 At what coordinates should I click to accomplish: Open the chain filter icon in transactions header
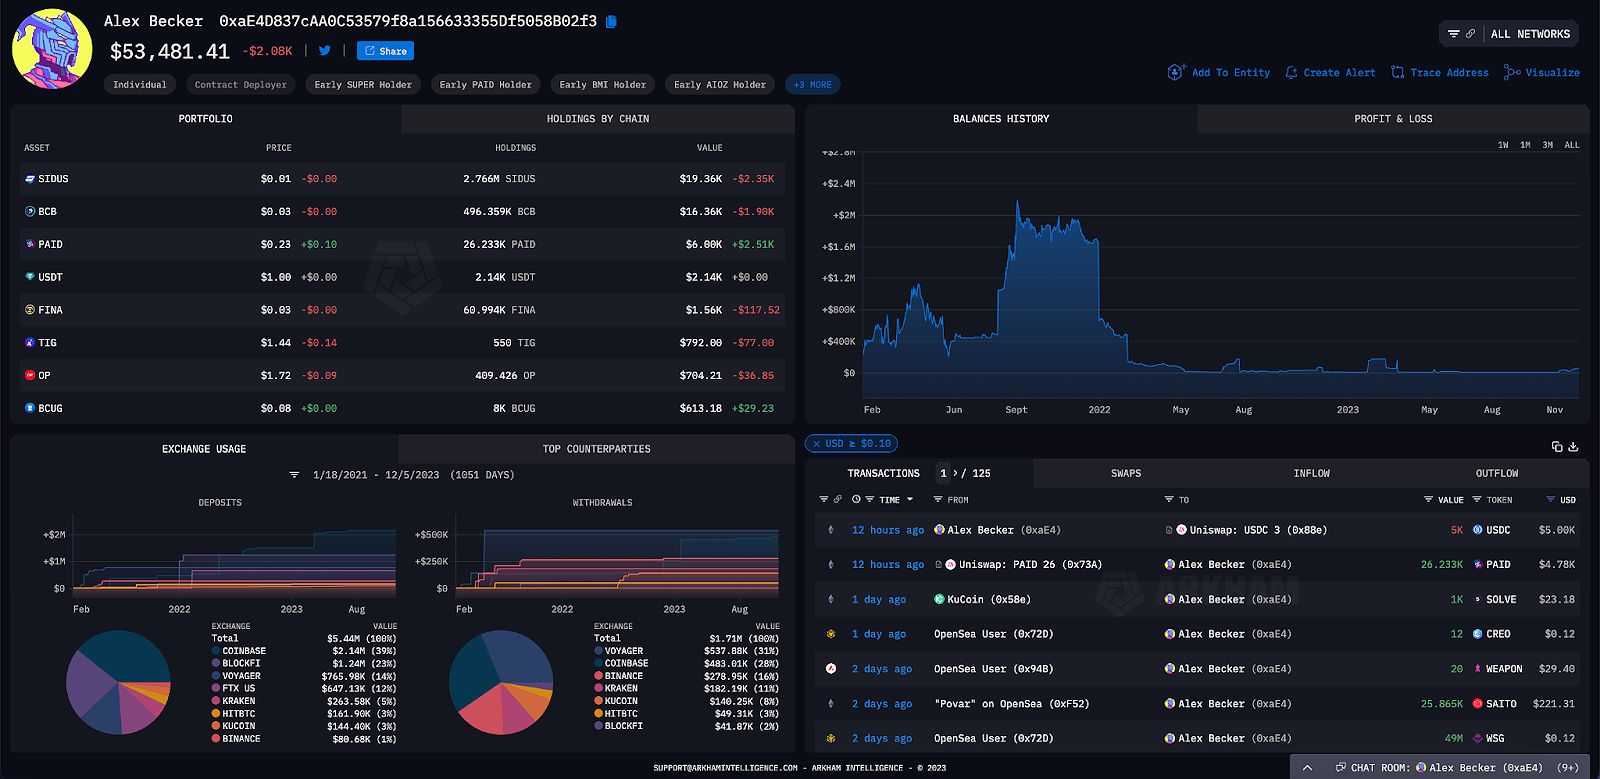tap(824, 499)
